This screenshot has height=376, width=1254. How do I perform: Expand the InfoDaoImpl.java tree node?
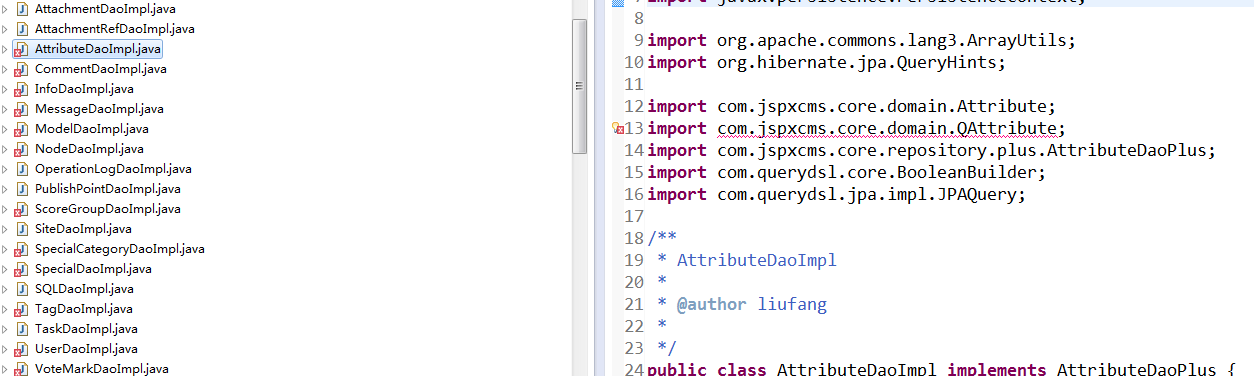(x=5, y=89)
